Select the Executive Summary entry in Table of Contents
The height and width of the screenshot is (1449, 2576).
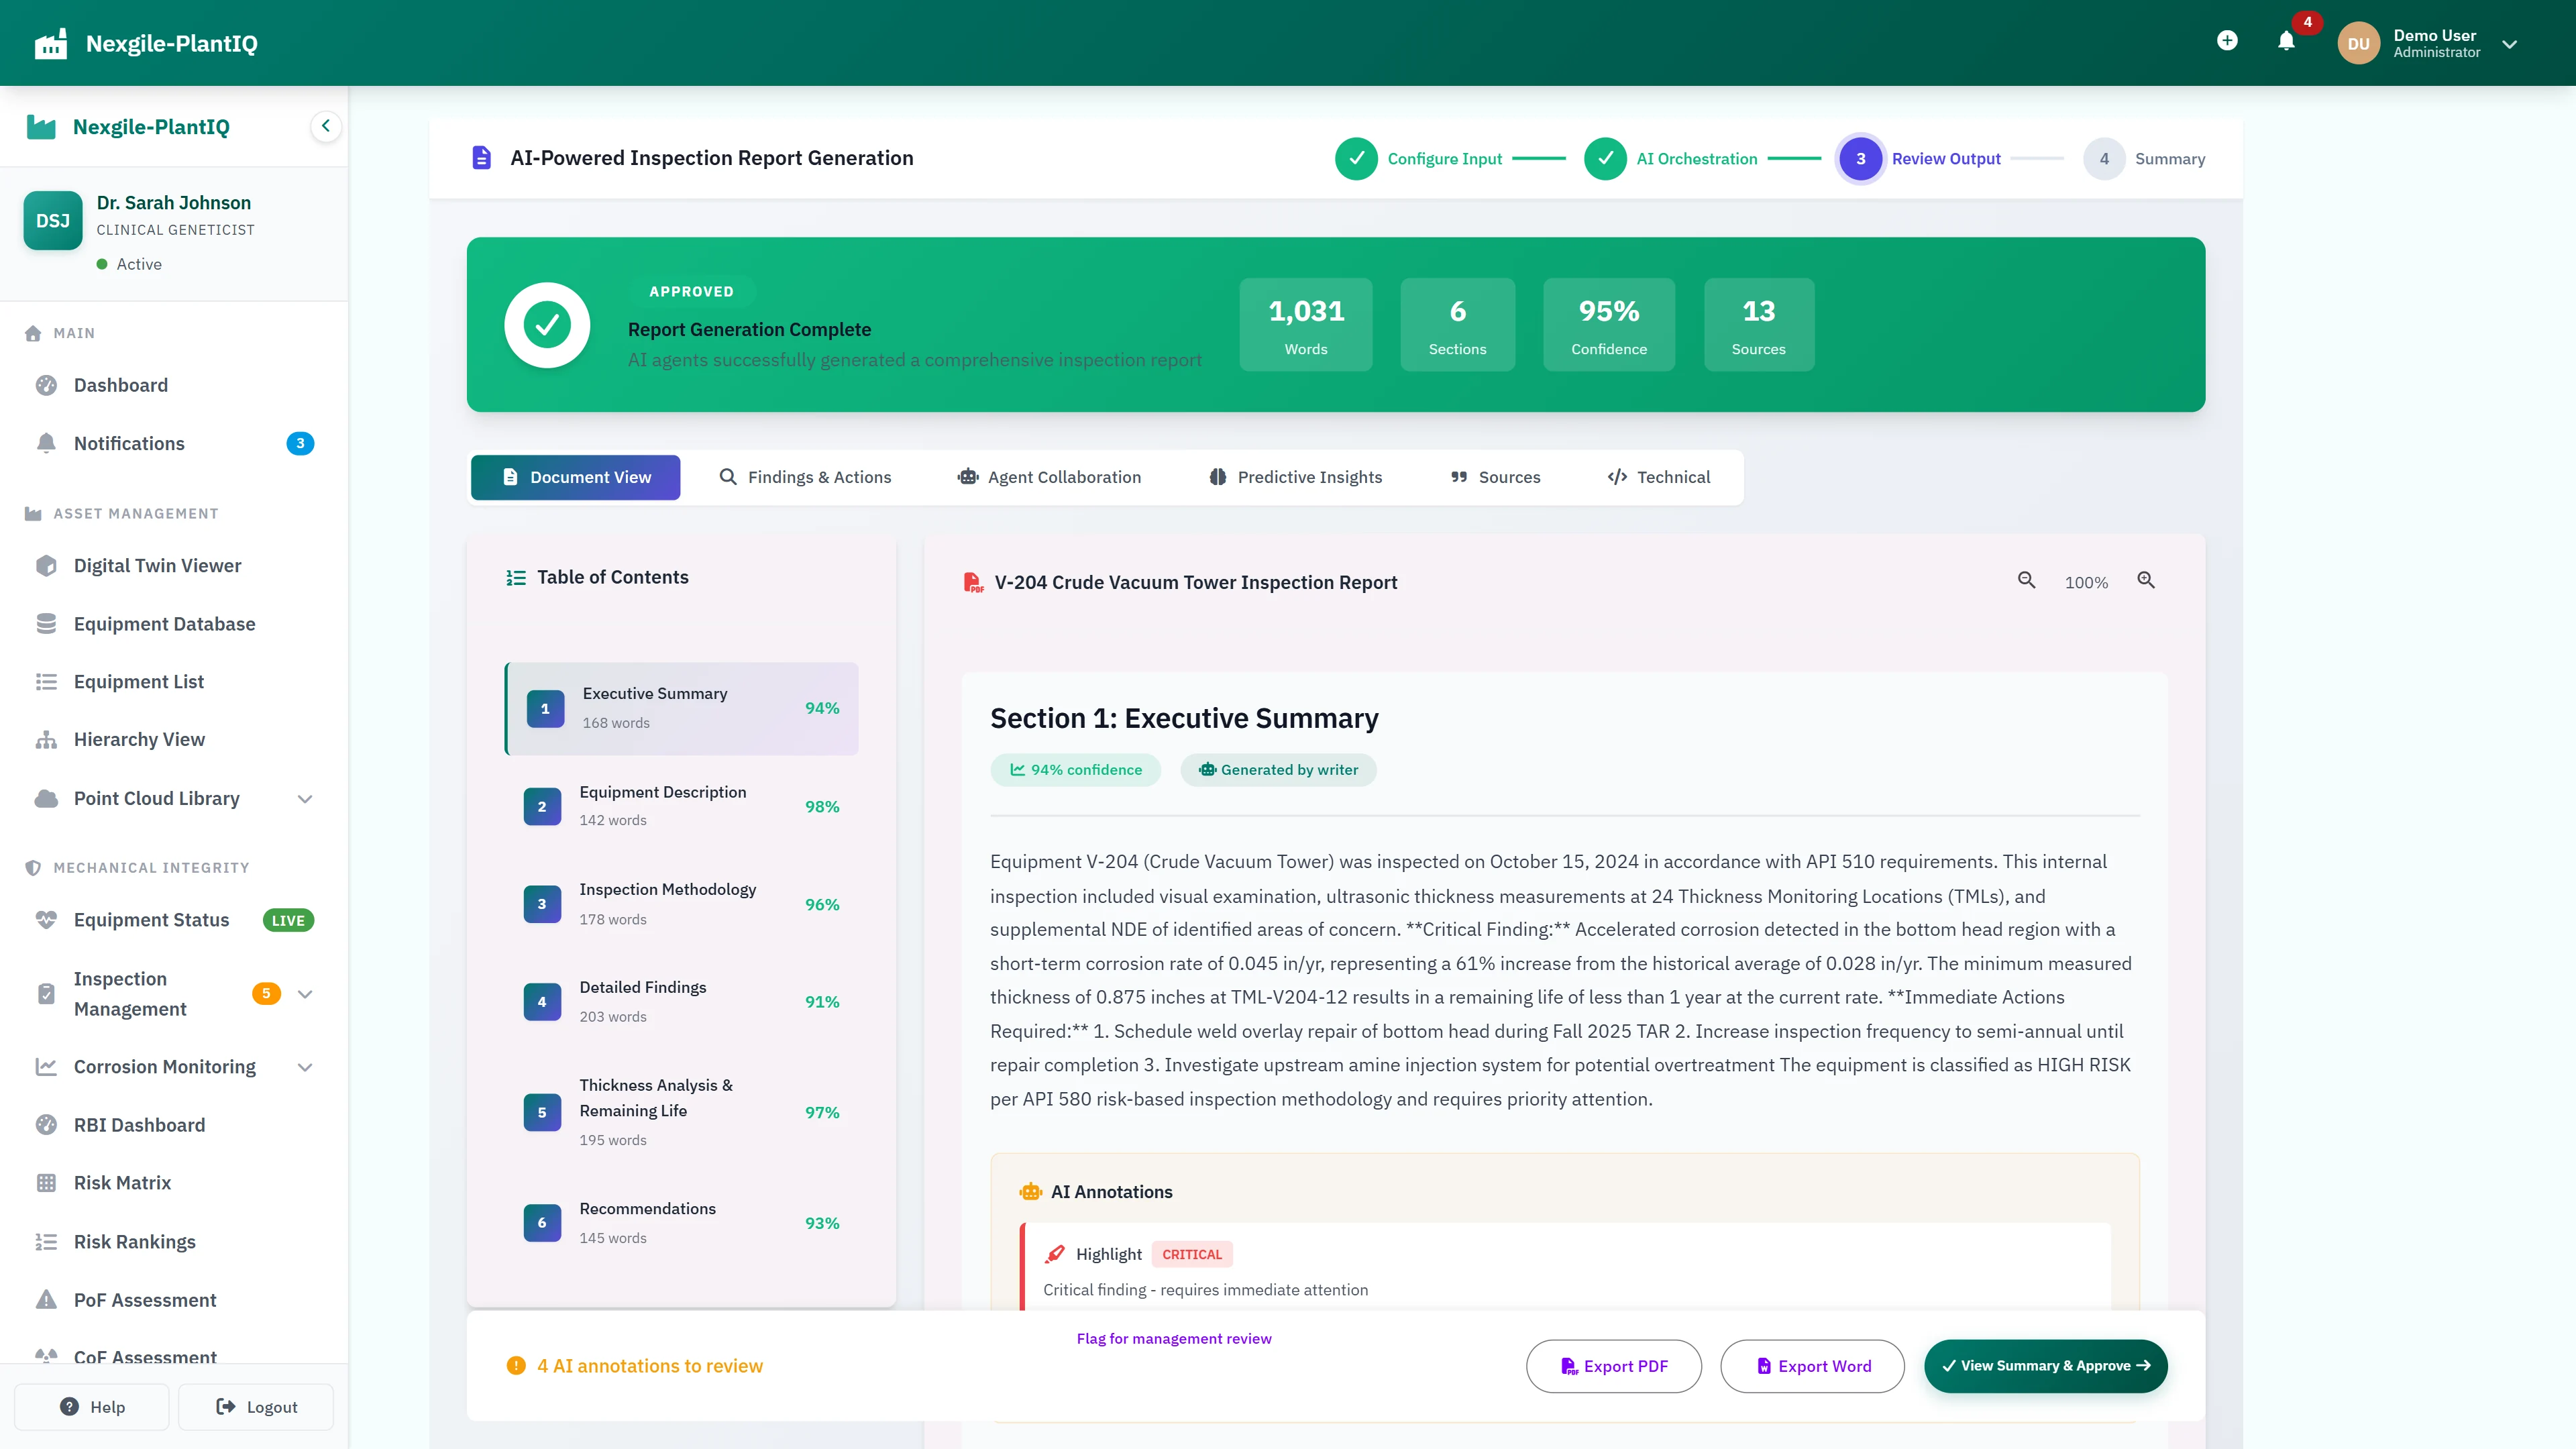click(682, 708)
